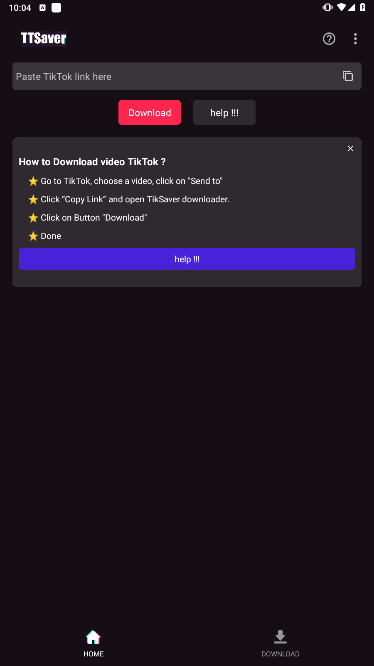Viewport: 374px width, 666px height.
Task: Tap the star beside 'Go to TikTok'
Action: (33, 181)
